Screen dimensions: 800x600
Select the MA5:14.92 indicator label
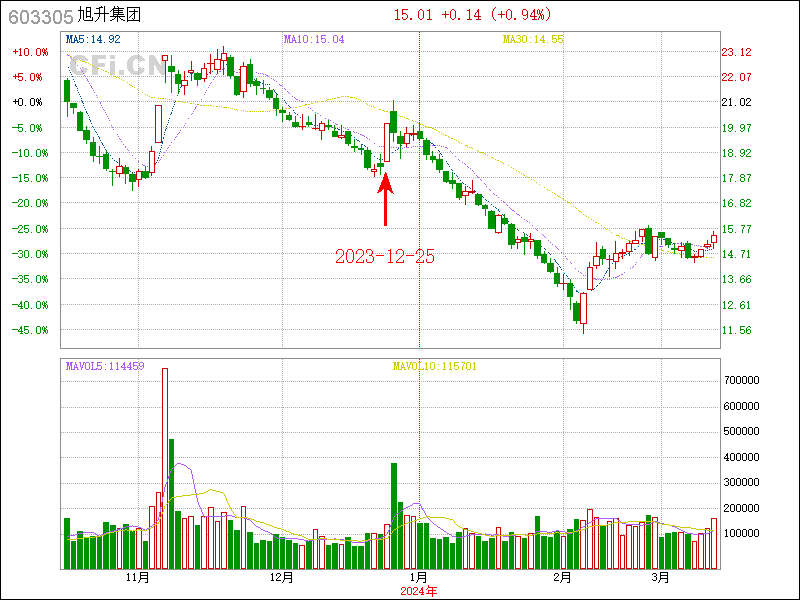pyautogui.click(x=93, y=39)
